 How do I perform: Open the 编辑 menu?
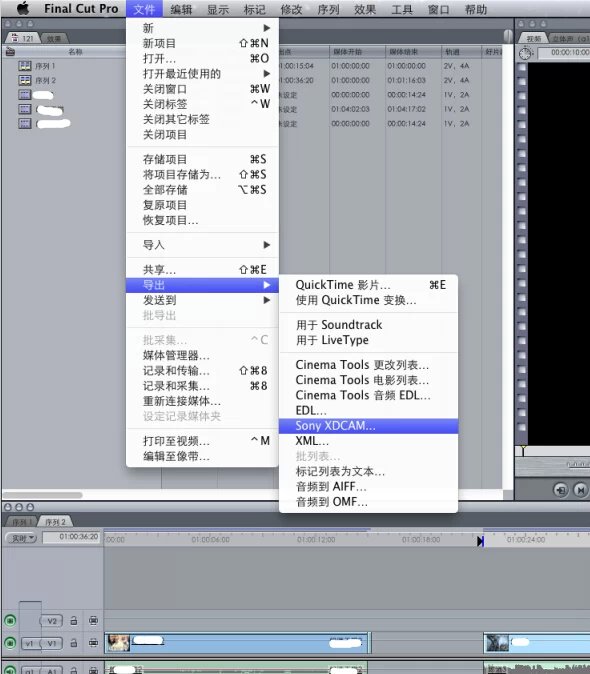pyautogui.click(x=181, y=9)
